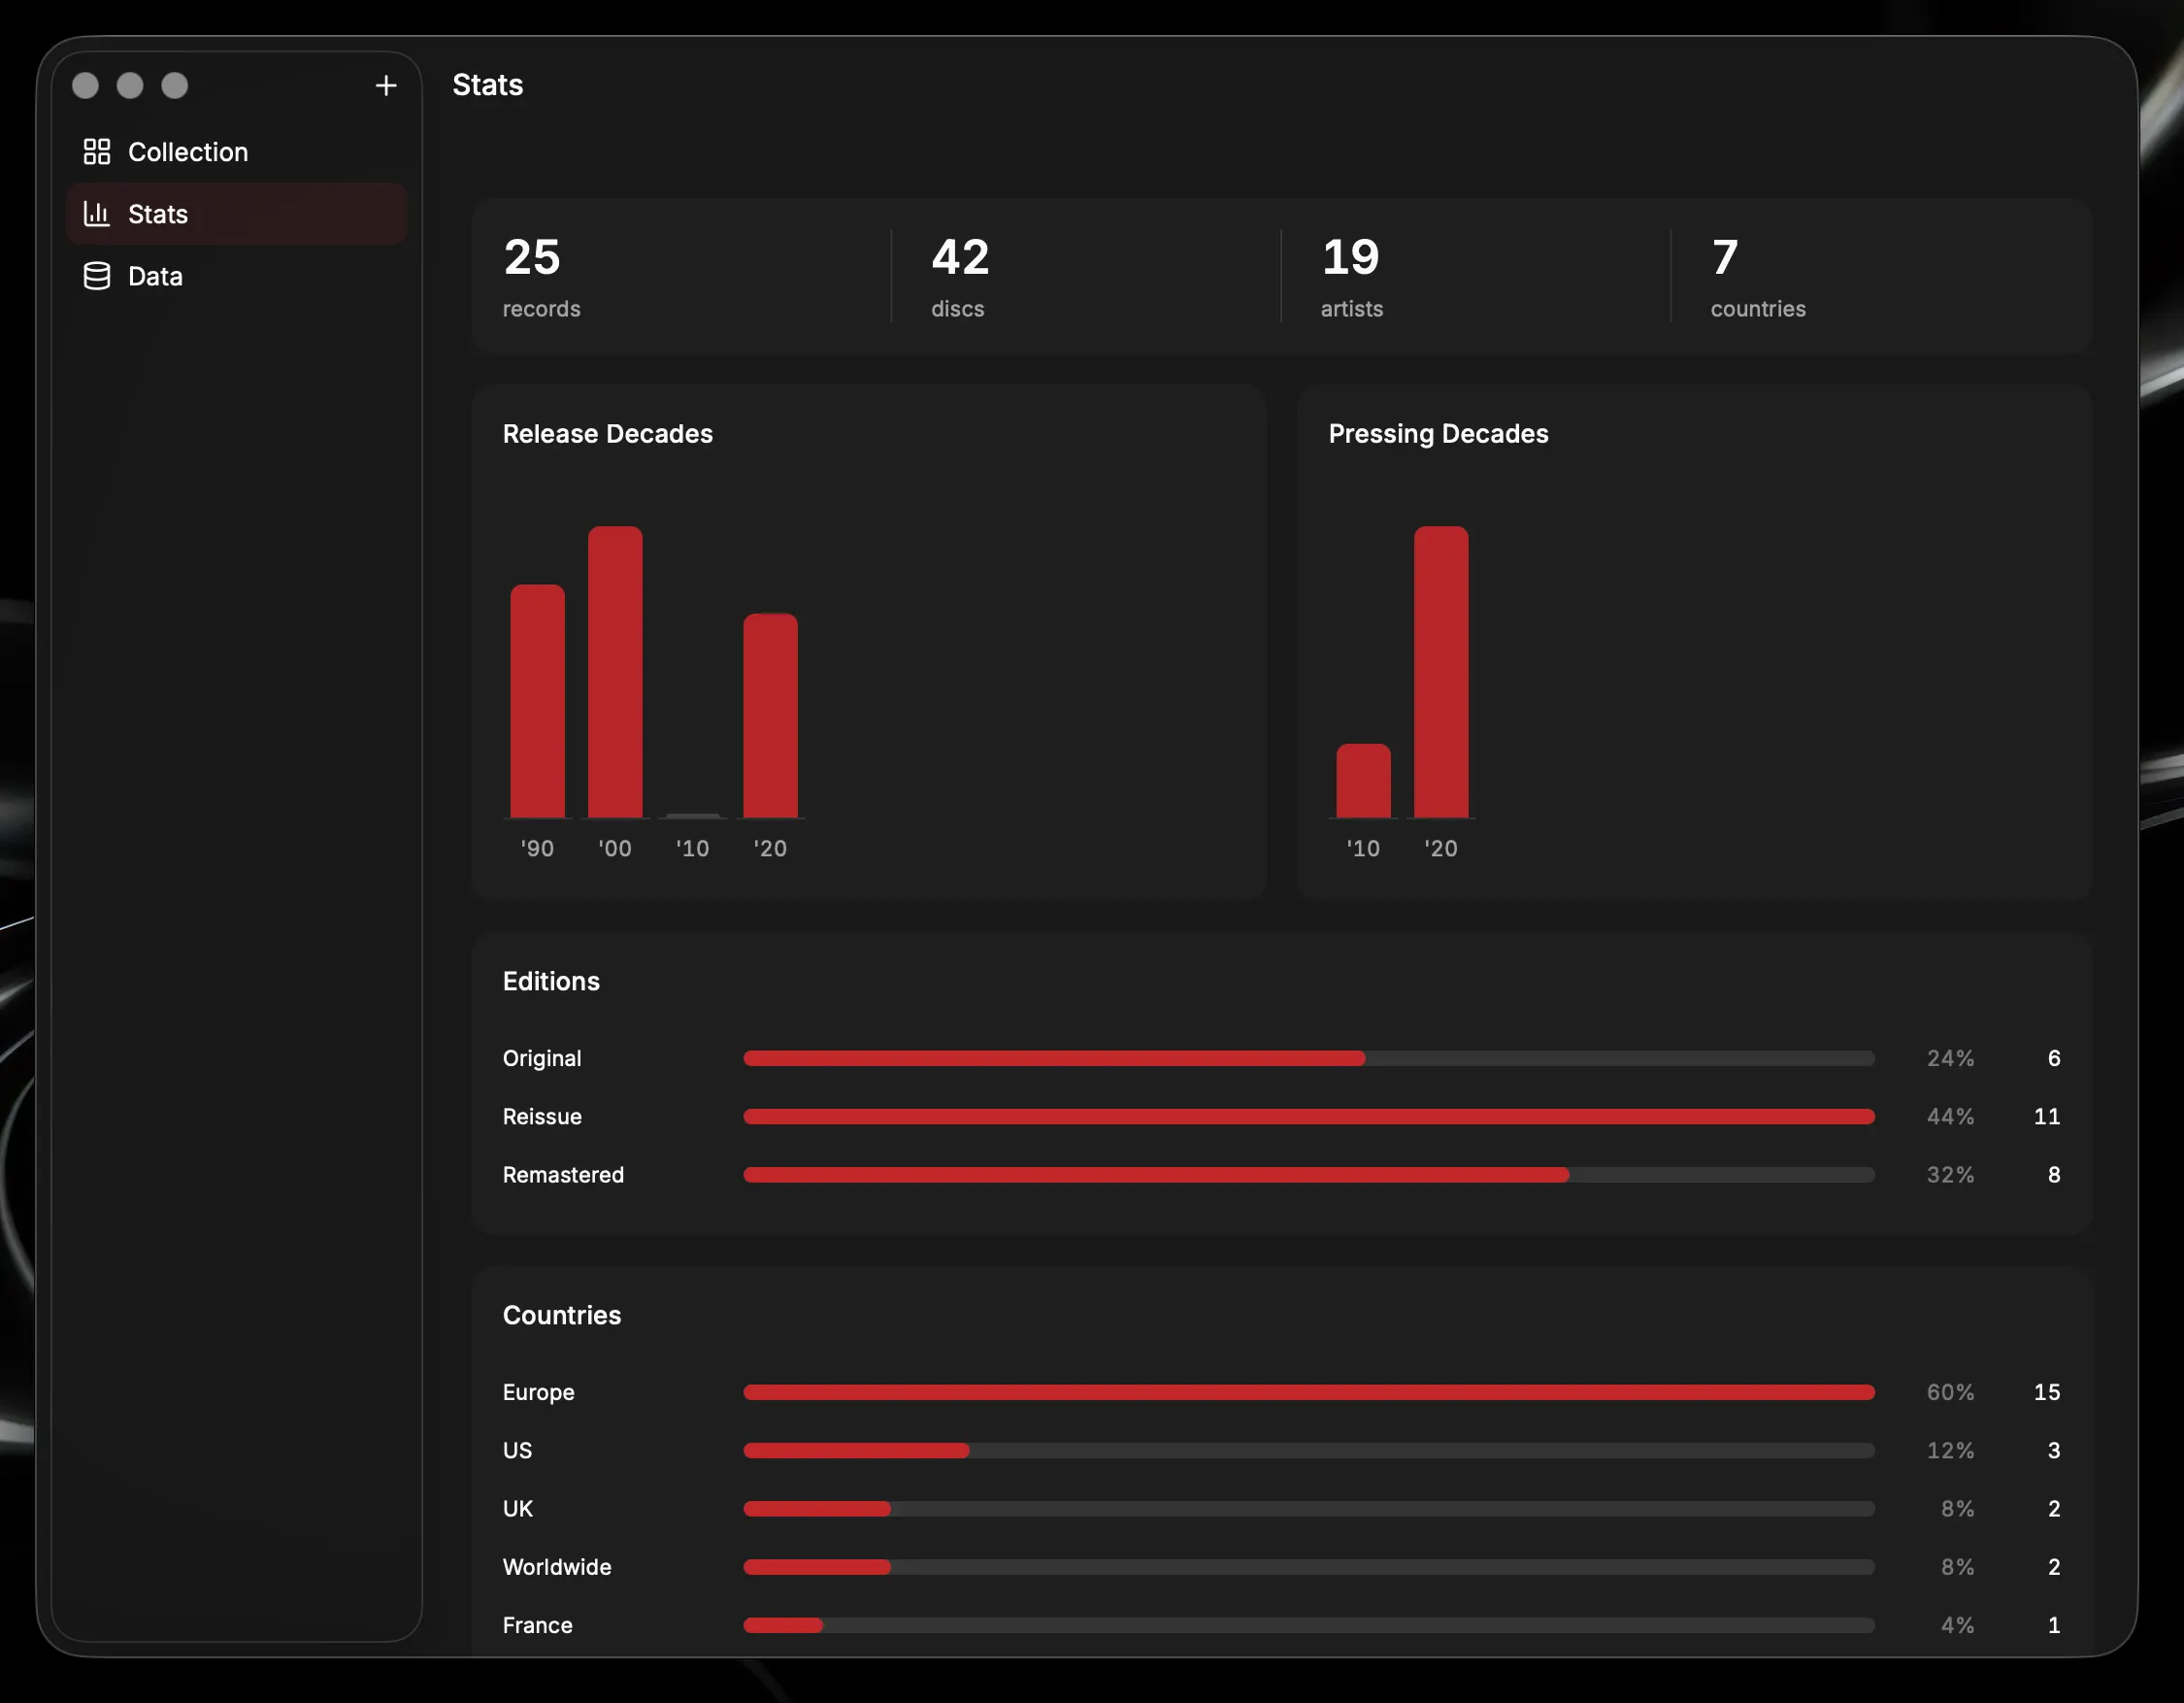Viewport: 2184px width, 1703px height.
Task: Click the "records" label
Action: point(541,309)
